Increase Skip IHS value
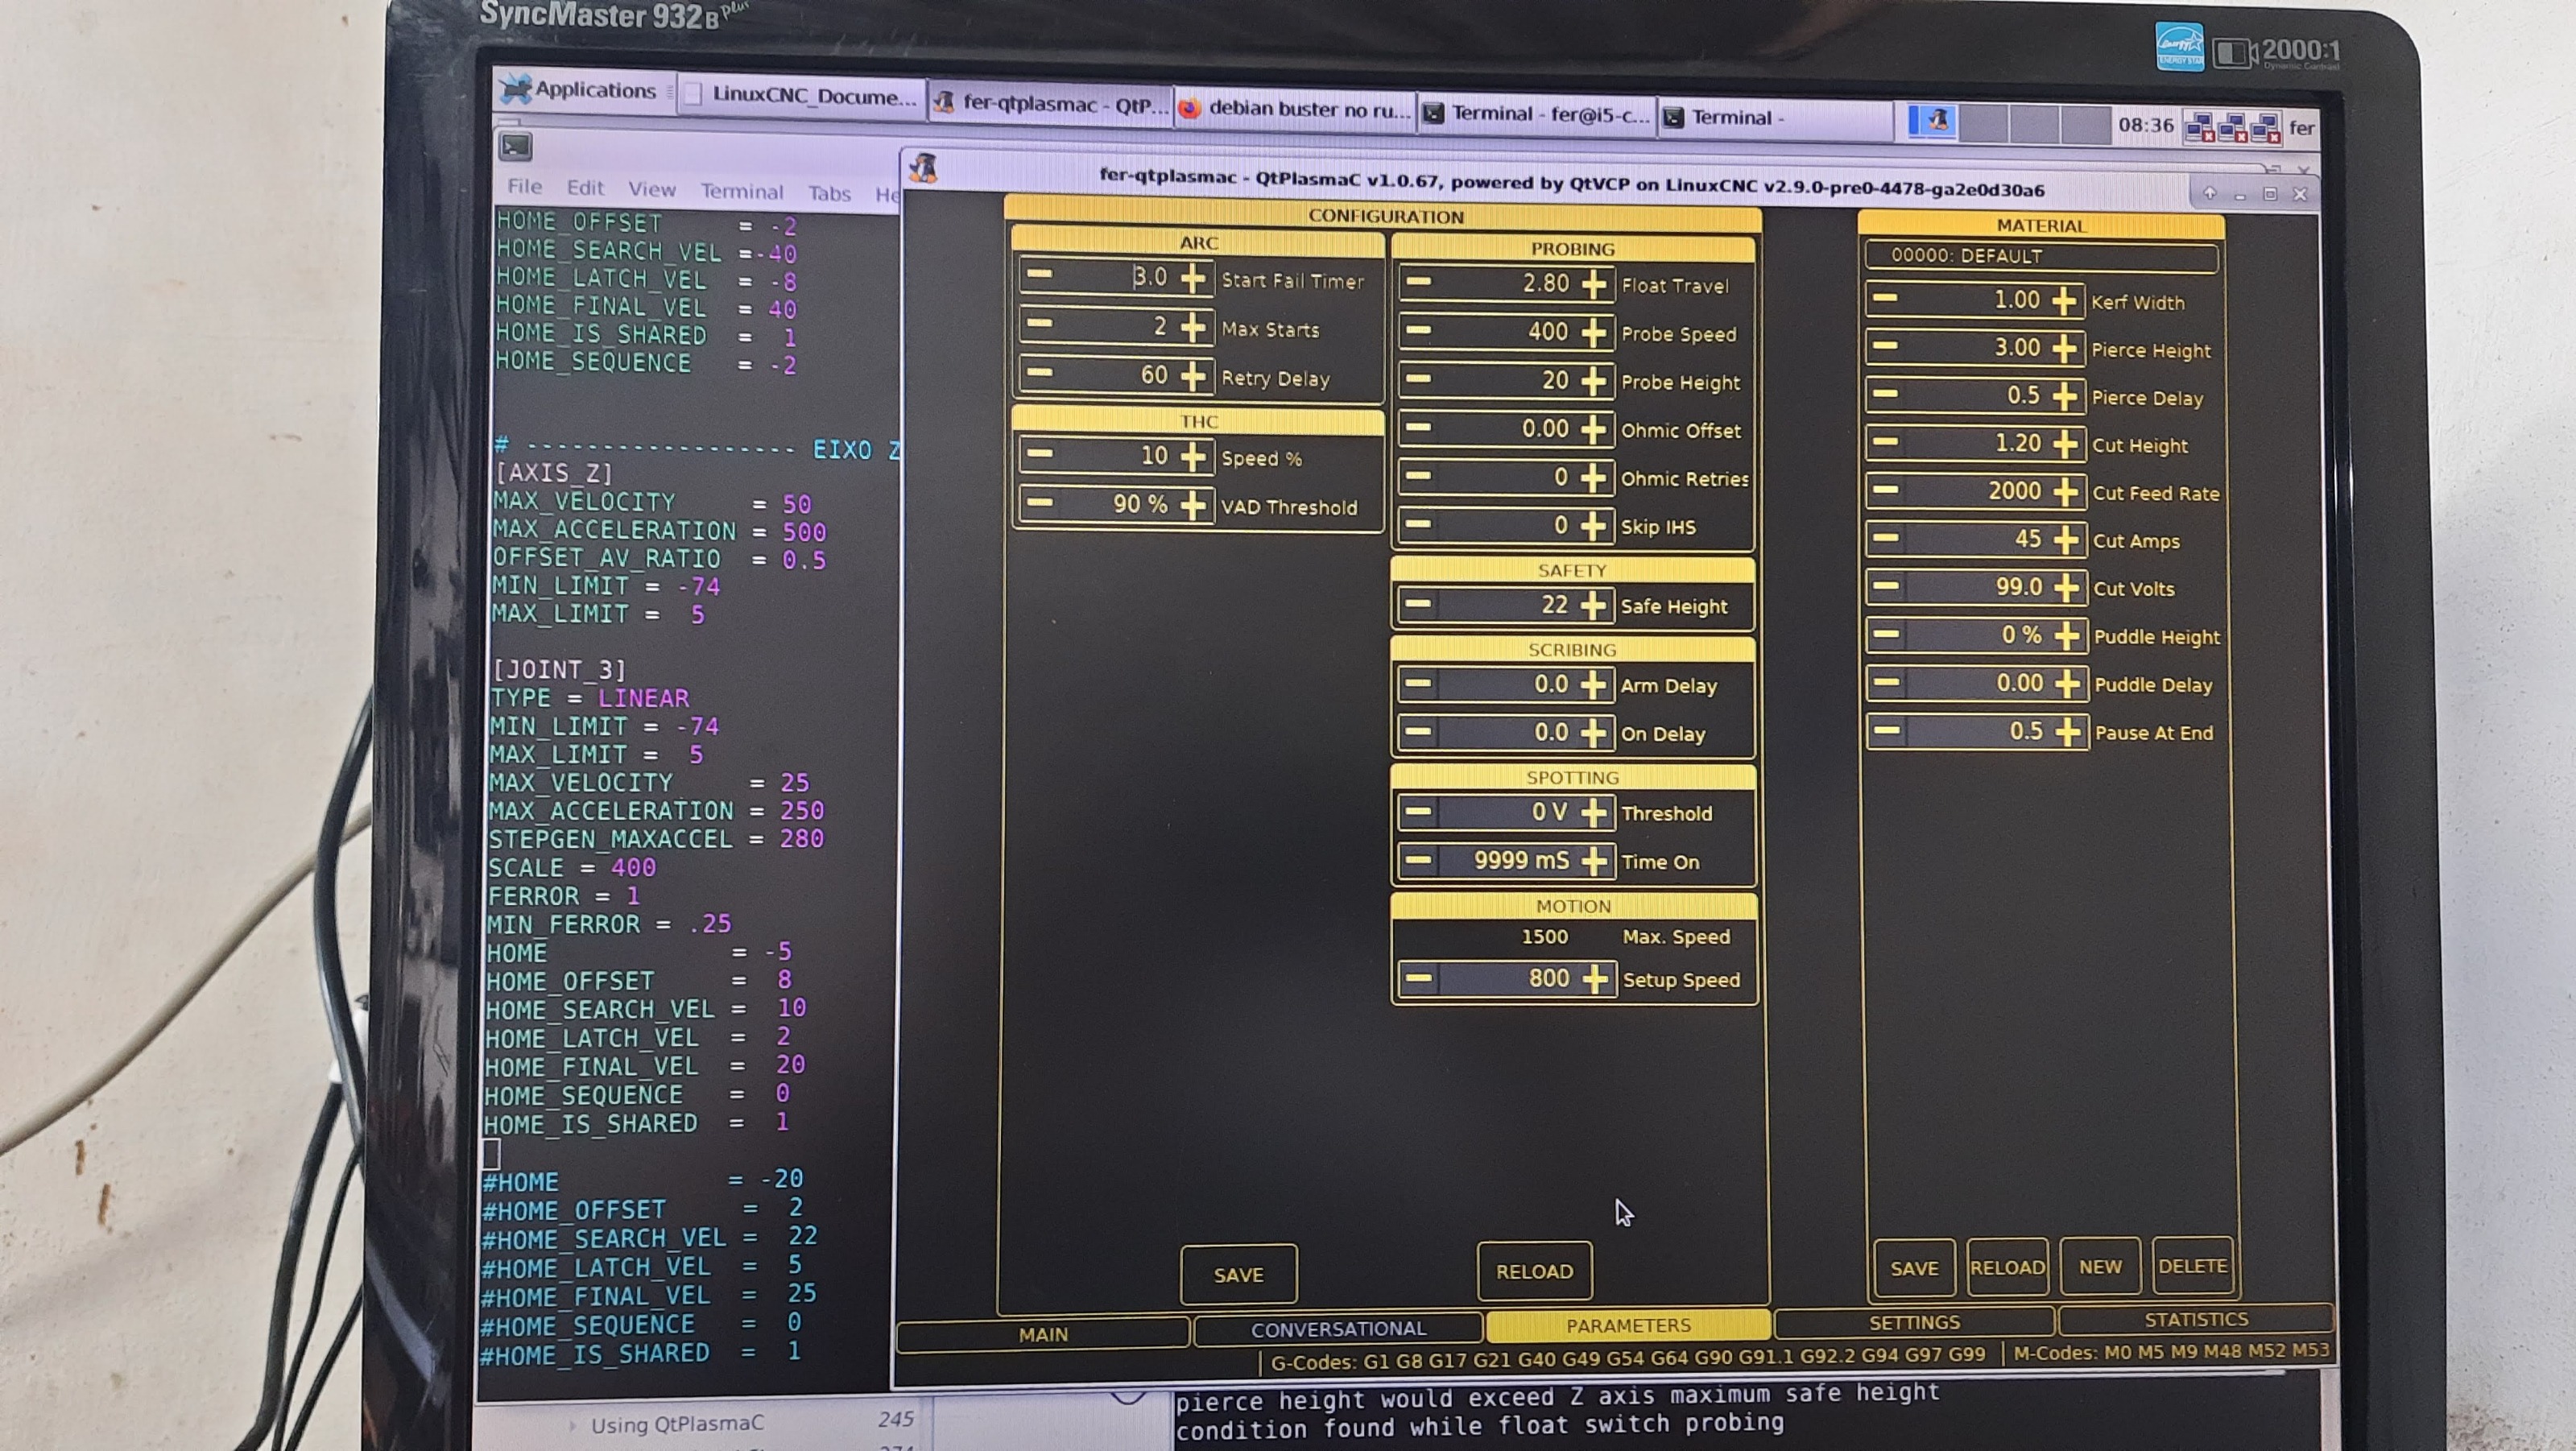The width and height of the screenshot is (2576, 1451). 1594,526
